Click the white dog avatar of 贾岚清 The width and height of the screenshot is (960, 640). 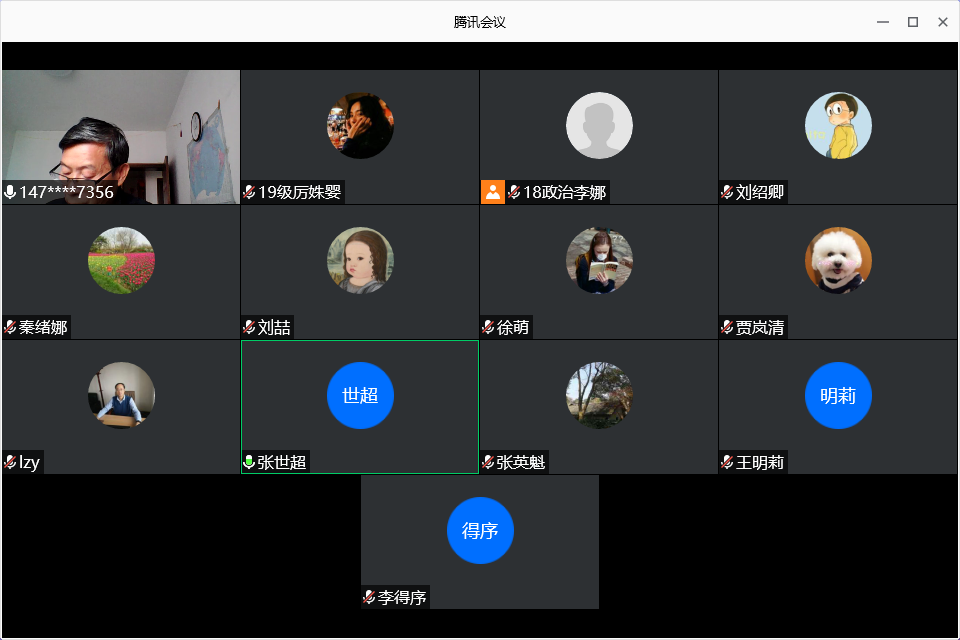pos(838,260)
